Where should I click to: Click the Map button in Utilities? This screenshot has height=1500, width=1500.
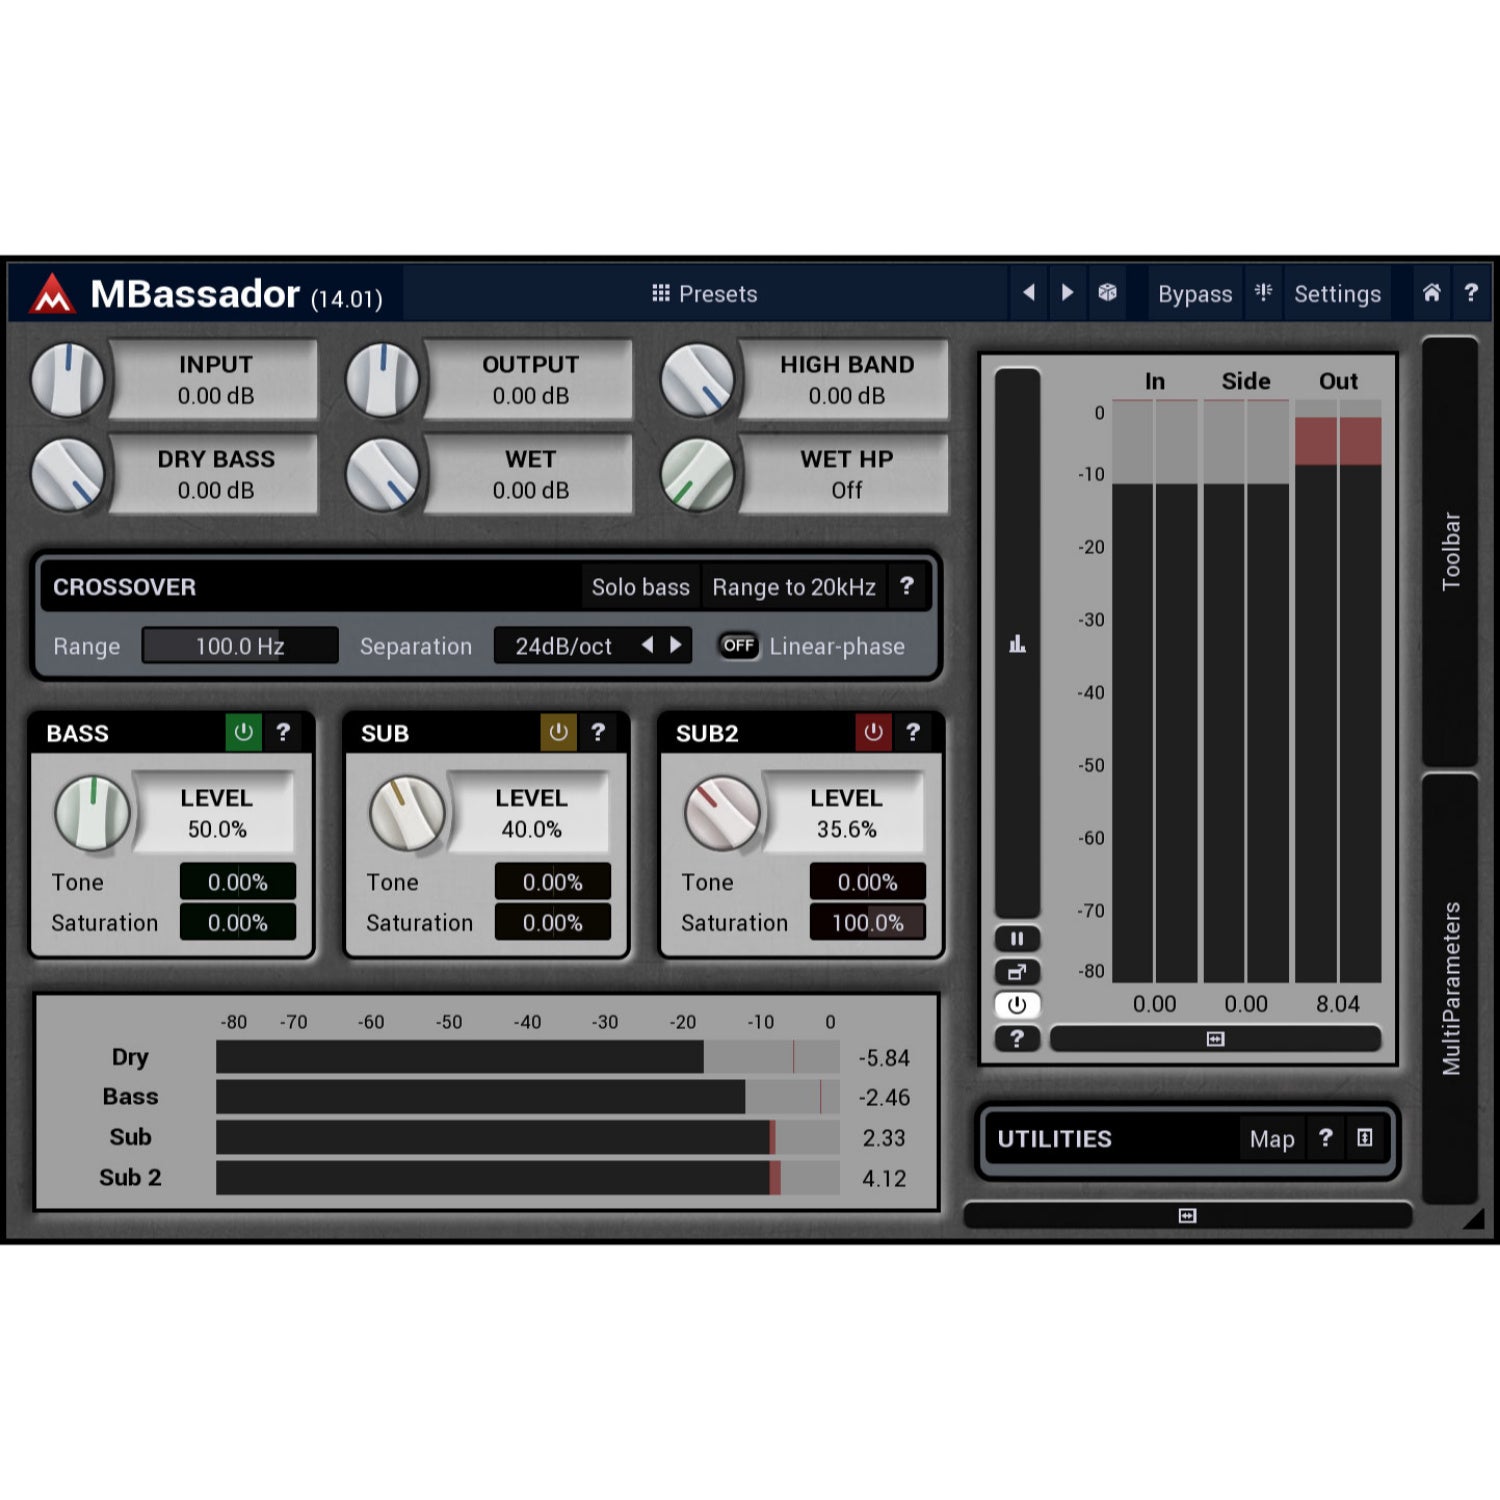pyautogui.click(x=1272, y=1138)
